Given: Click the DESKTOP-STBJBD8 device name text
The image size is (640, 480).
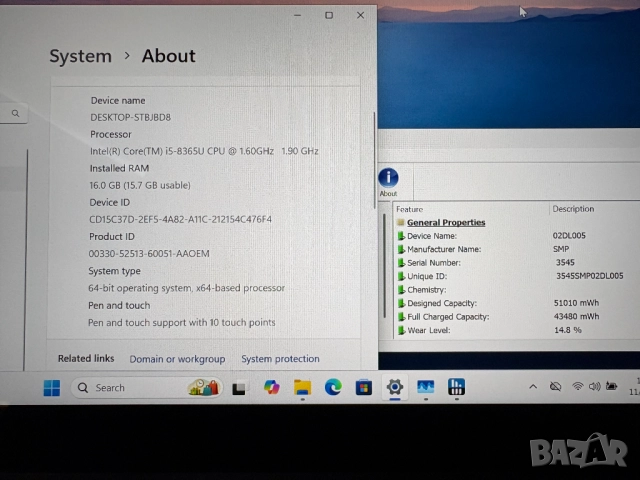Looking at the screenshot, I should click(131, 118).
